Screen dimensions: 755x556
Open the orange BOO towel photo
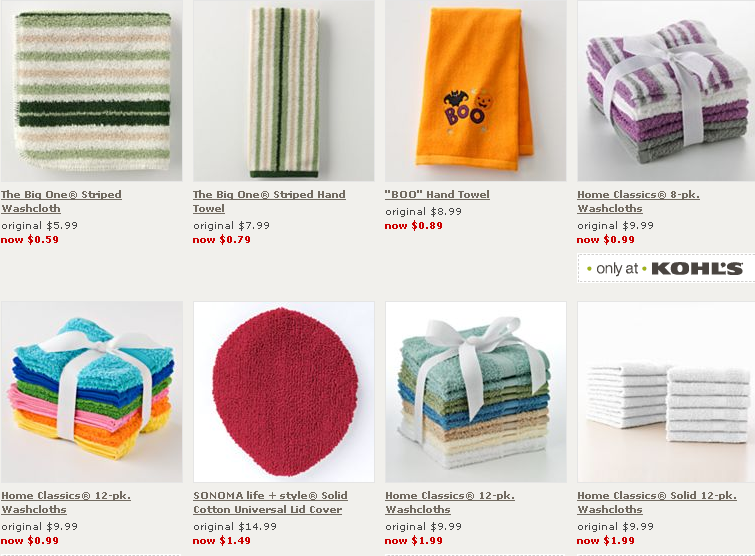coord(476,91)
